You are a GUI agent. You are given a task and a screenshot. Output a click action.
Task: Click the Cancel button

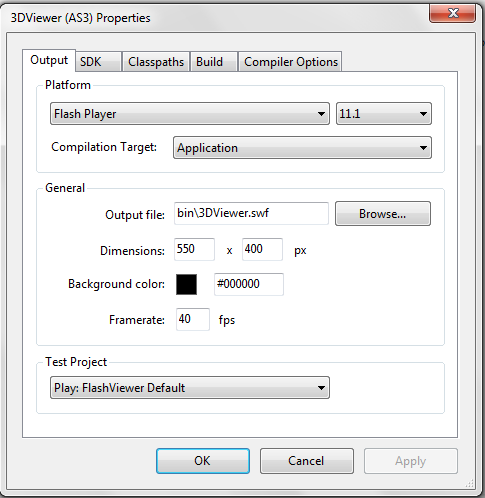click(307, 461)
